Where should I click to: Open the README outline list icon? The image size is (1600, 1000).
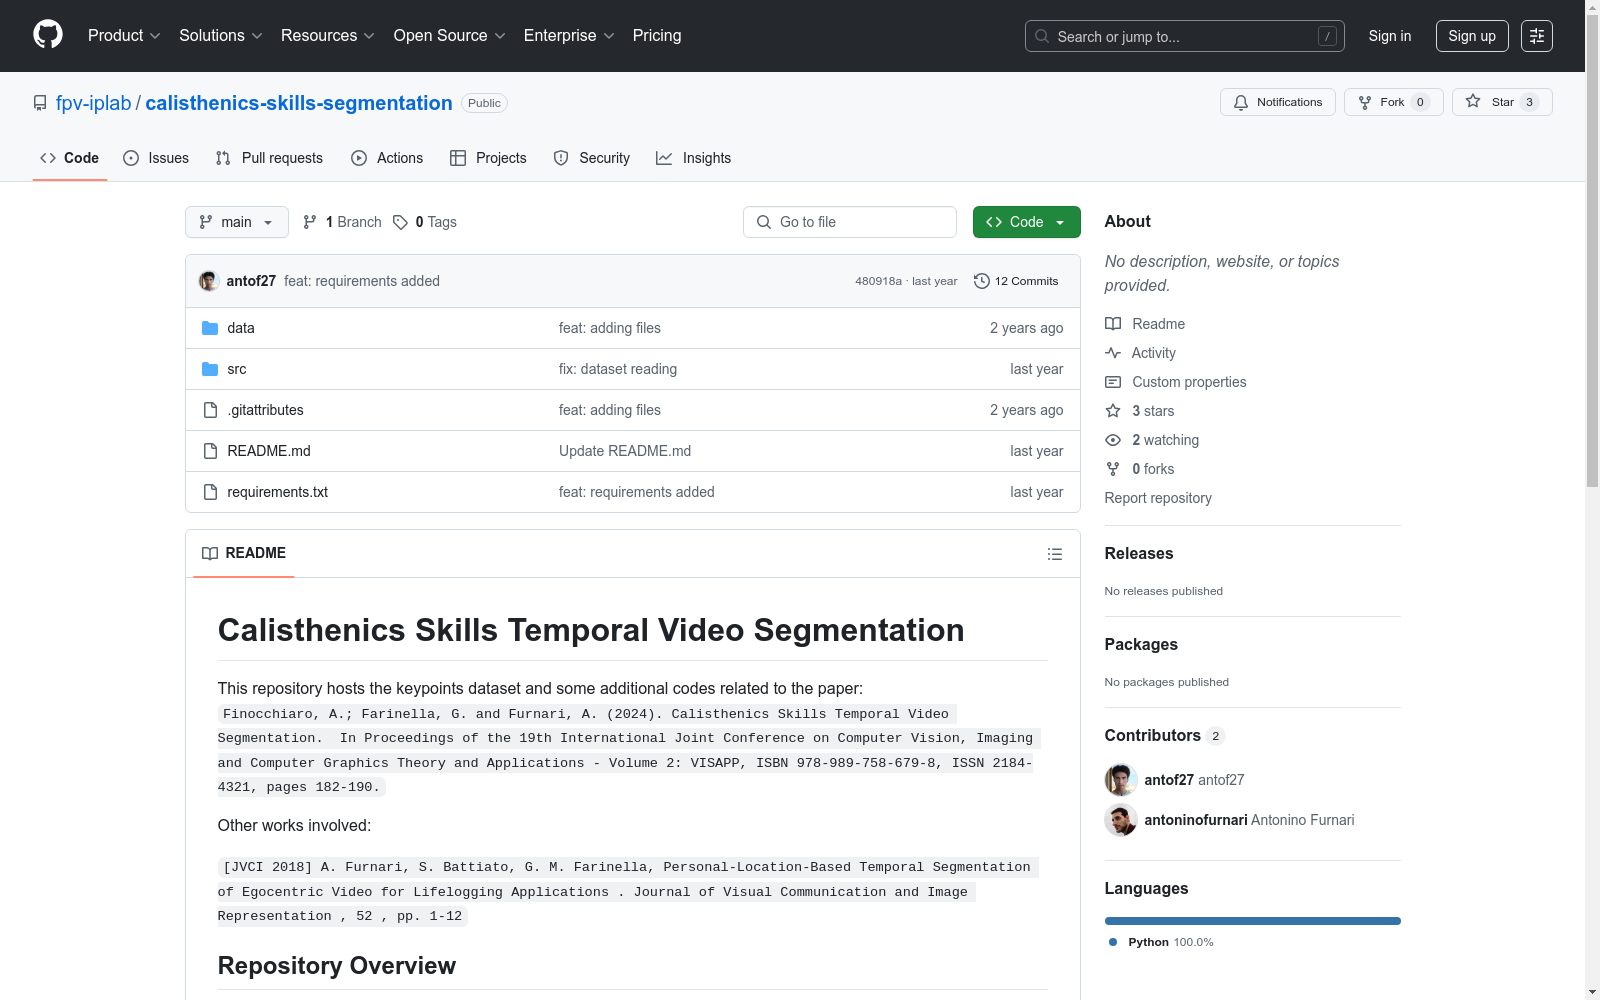pyautogui.click(x=1054, y=554)
